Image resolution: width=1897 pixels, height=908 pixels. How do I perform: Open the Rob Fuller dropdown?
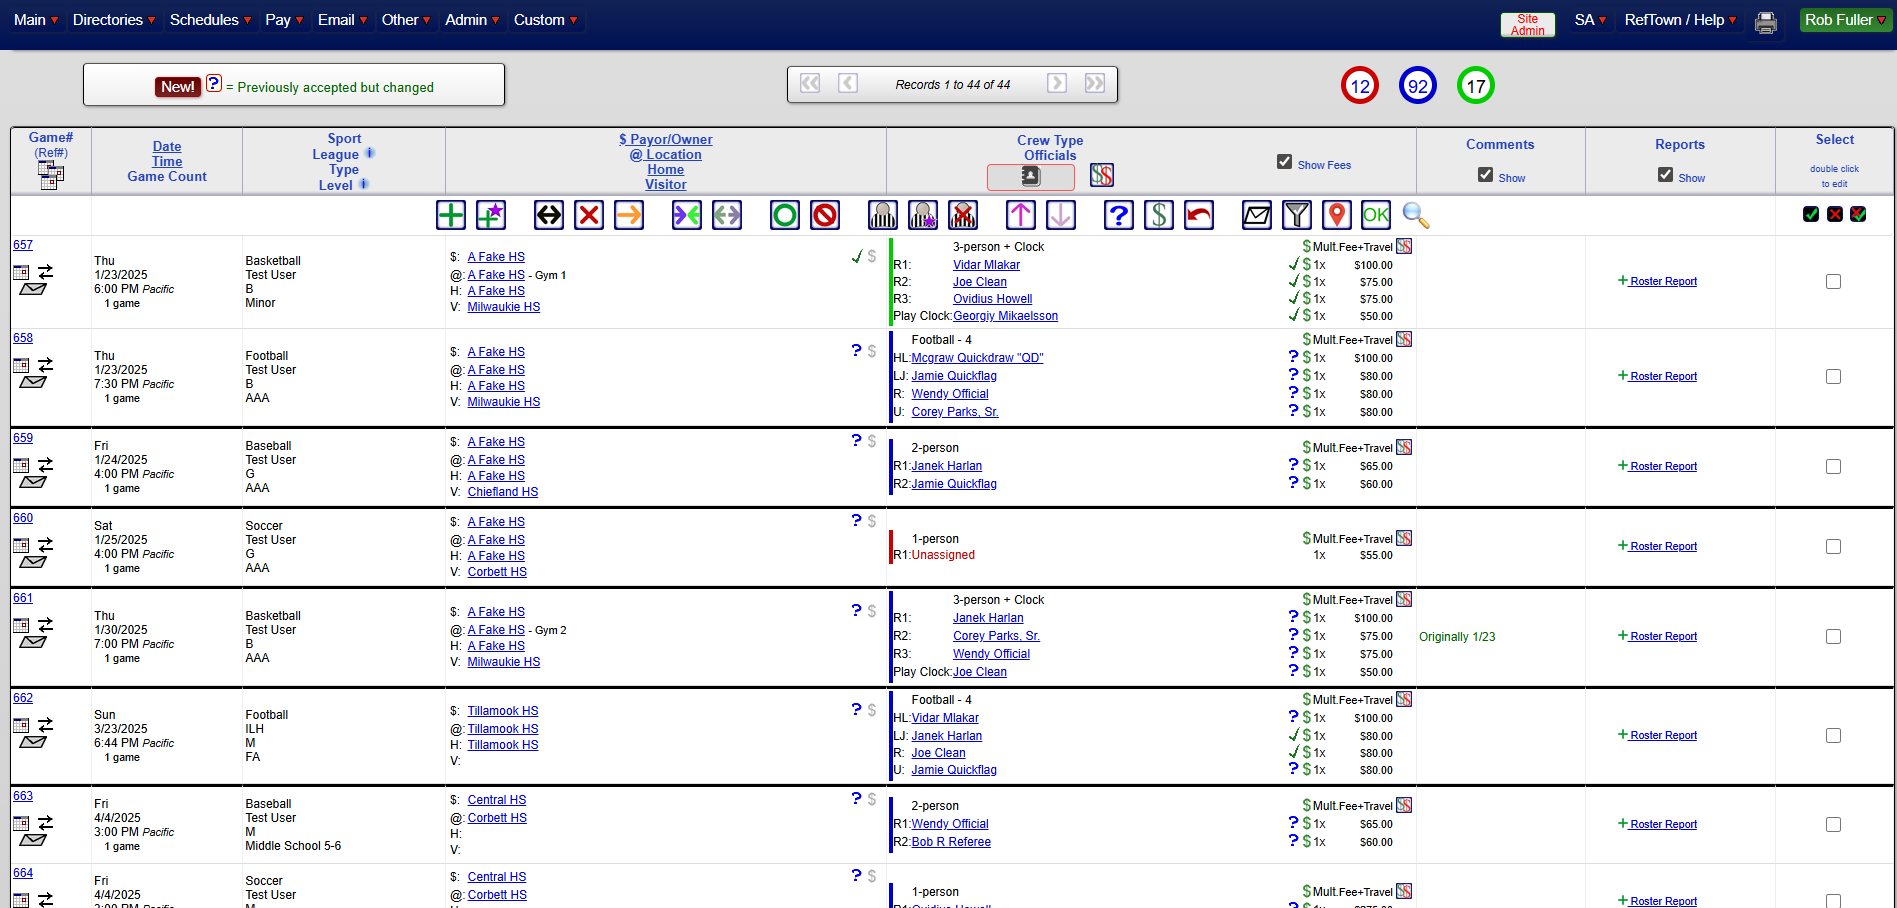coord(1843,19)
